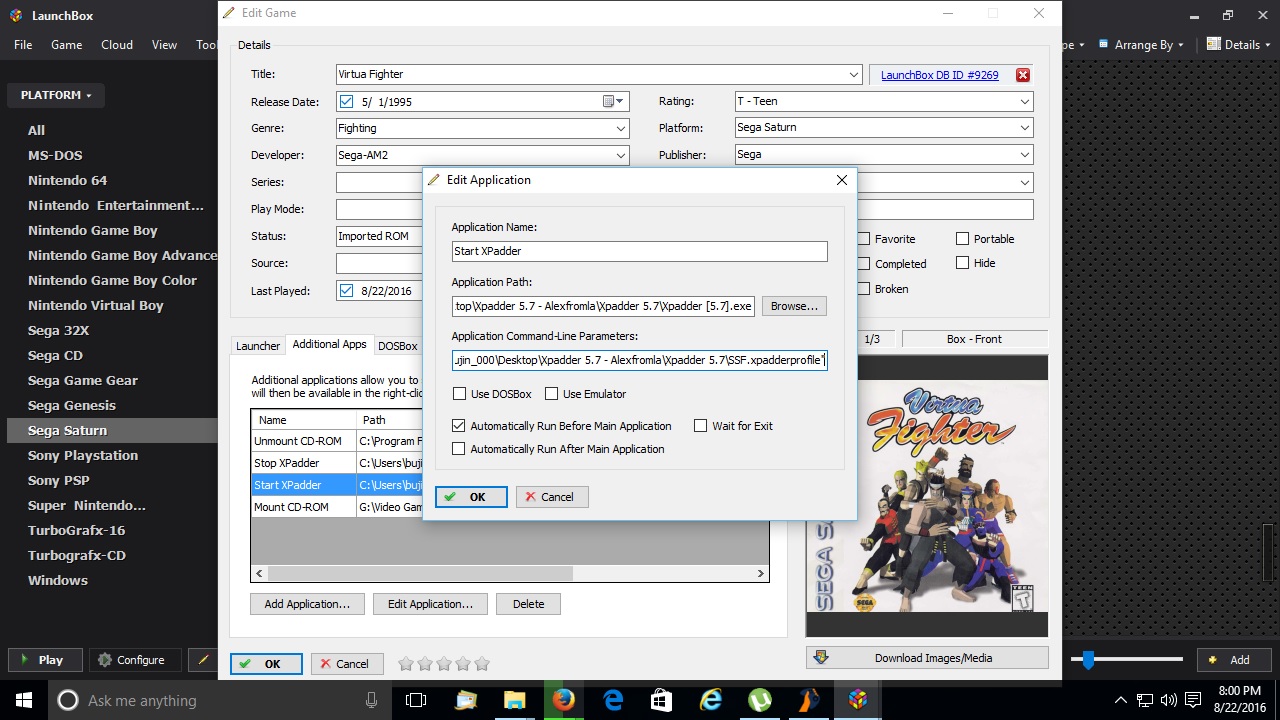Confirm Edit Application with OK
Image resolution: width=1280 pixels, height=720 pixels.
pos(471,497)
